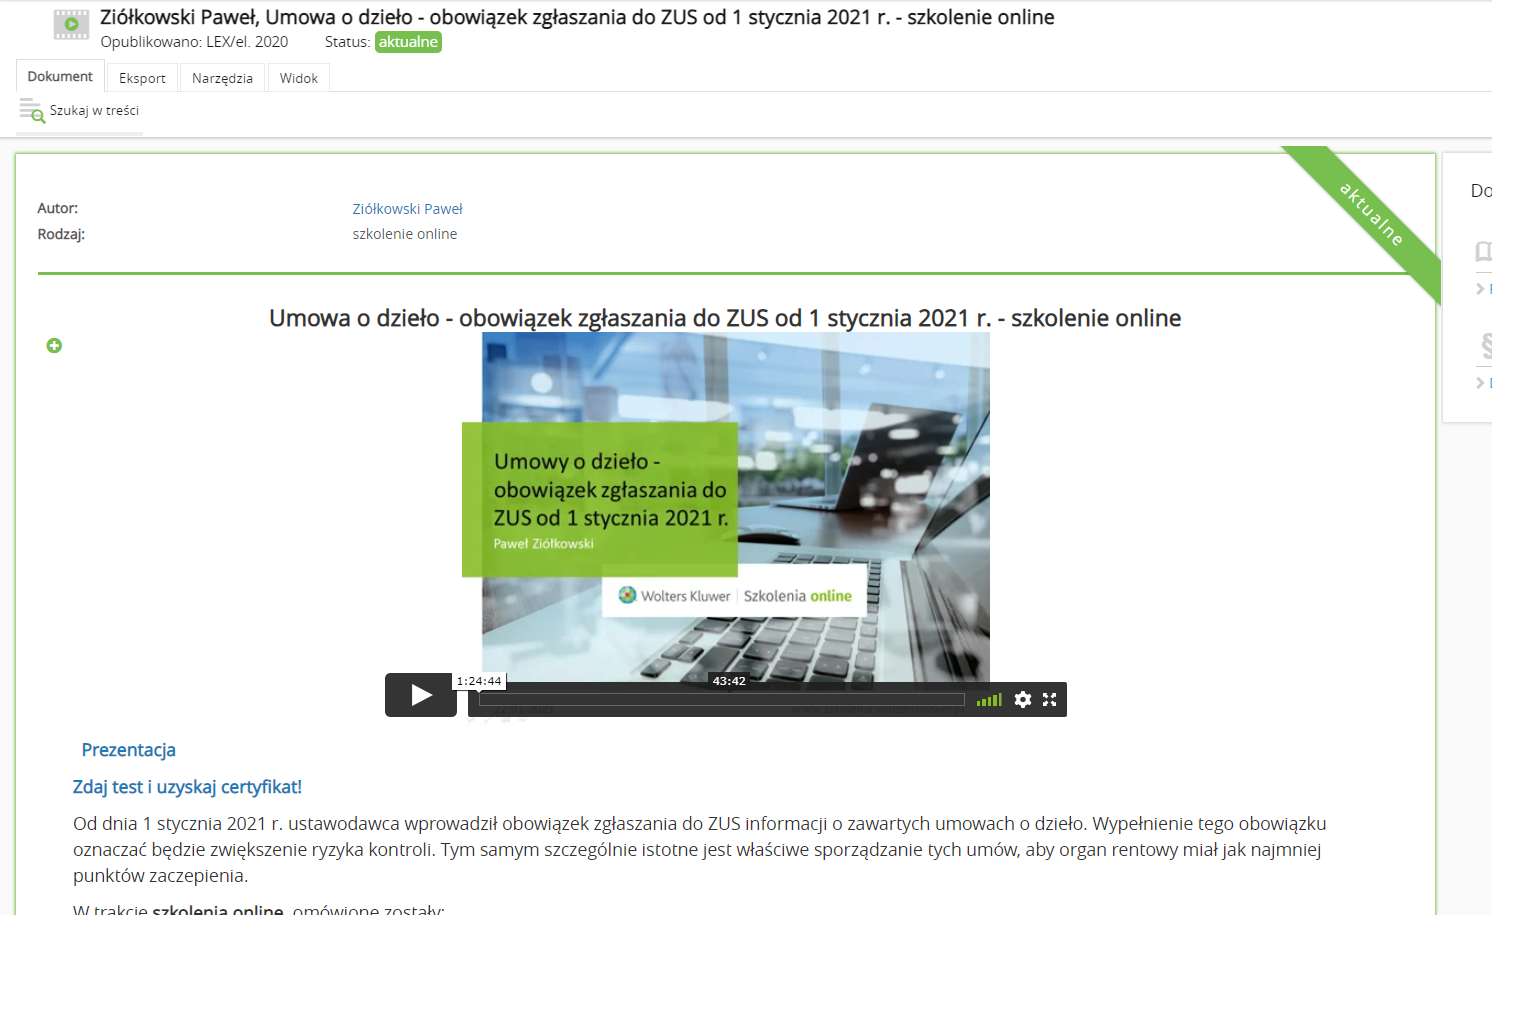The height and width of the screenshot is (1024, 1536).
Task: Switch to the Dokument tab
Action: 60,77
